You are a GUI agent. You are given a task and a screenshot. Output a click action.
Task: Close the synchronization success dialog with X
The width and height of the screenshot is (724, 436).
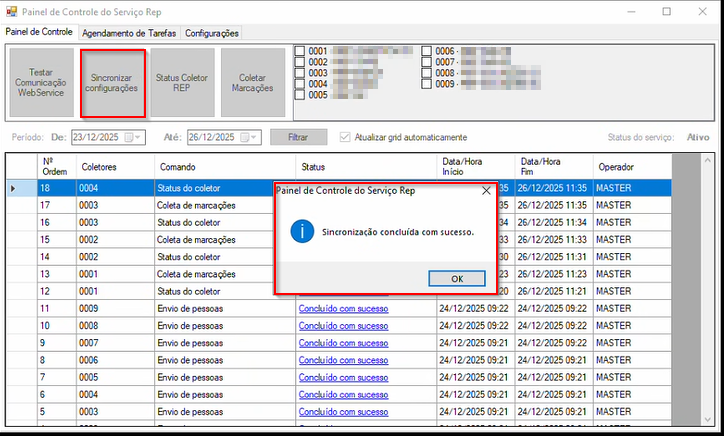click(x=486, y=190)
